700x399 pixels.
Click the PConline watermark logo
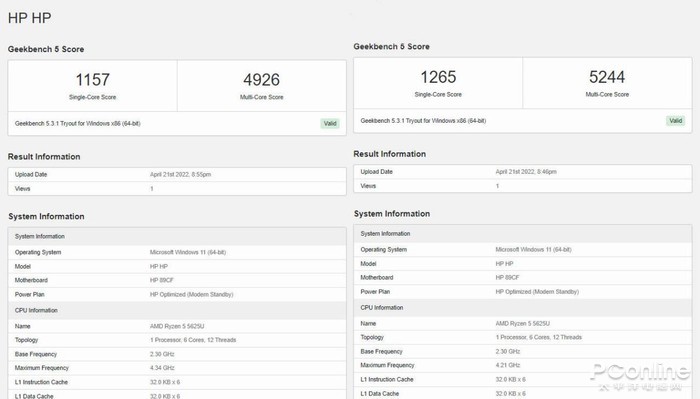coord(640,376)
